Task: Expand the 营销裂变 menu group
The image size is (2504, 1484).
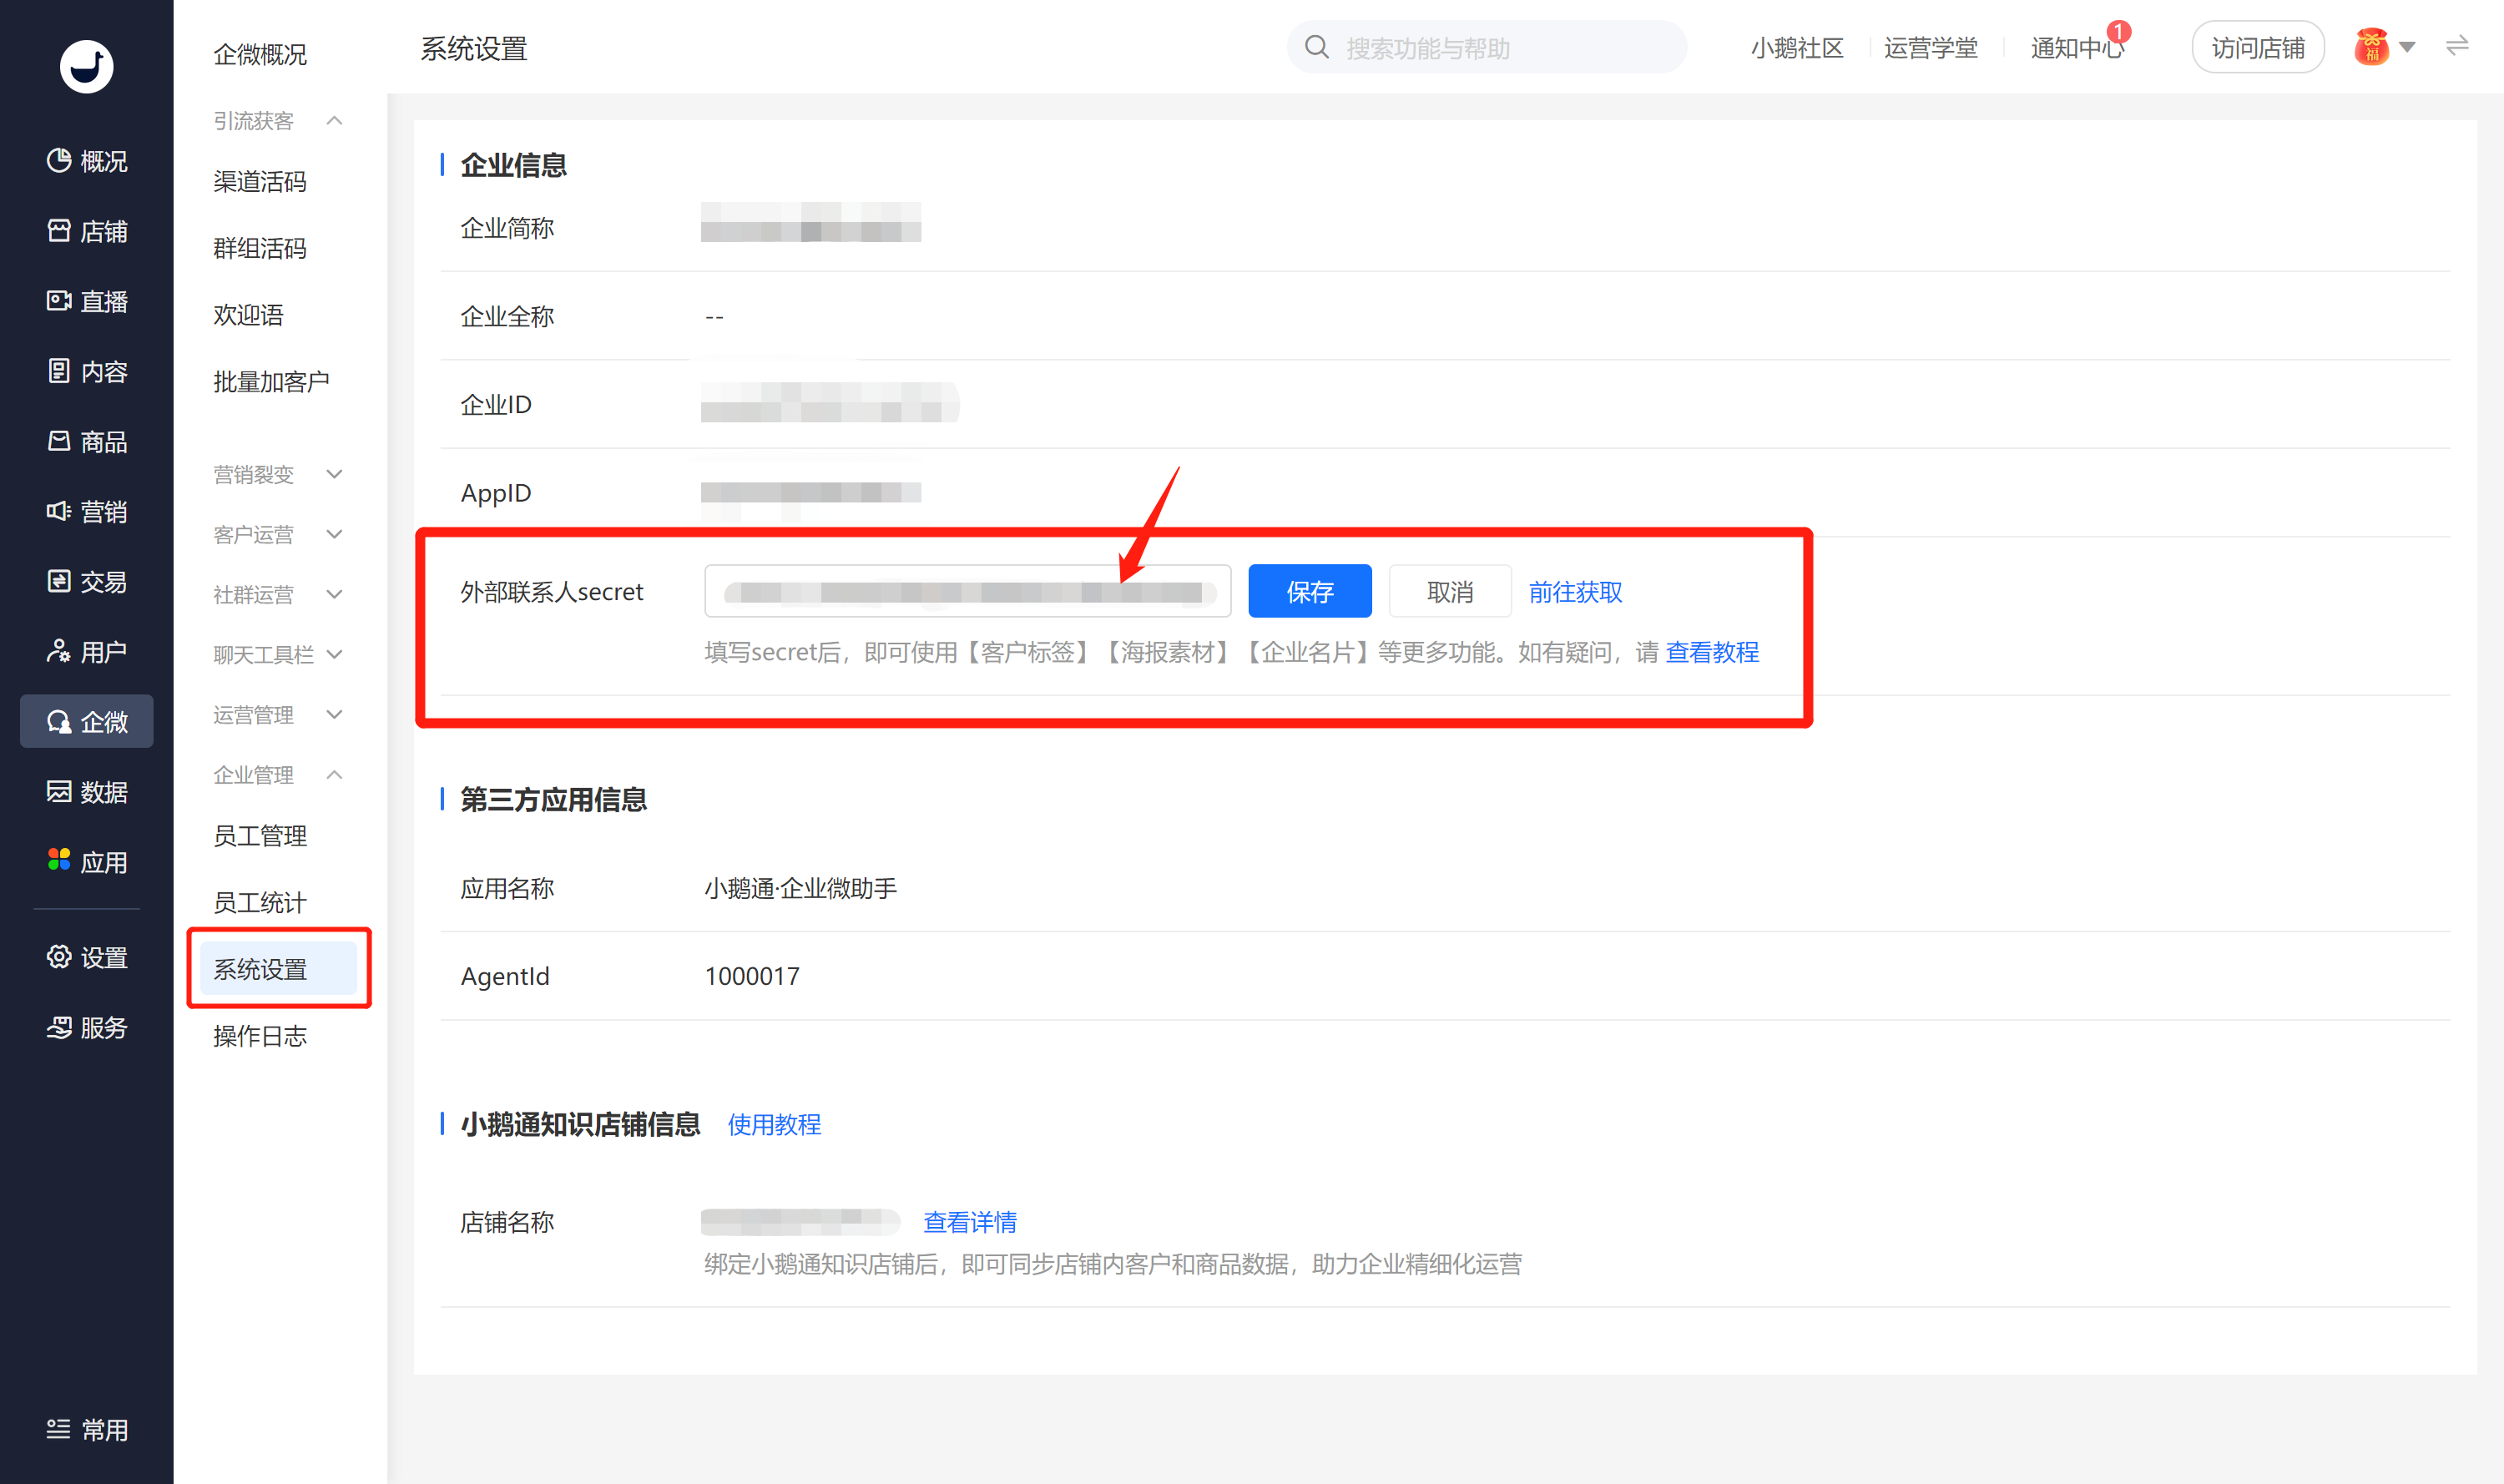Action: (x=278, y=474)
